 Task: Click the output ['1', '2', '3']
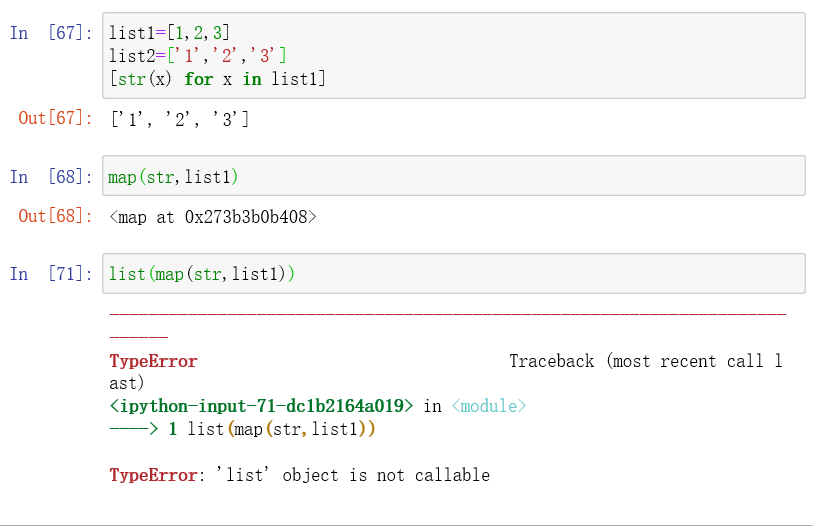pos(180,119)
